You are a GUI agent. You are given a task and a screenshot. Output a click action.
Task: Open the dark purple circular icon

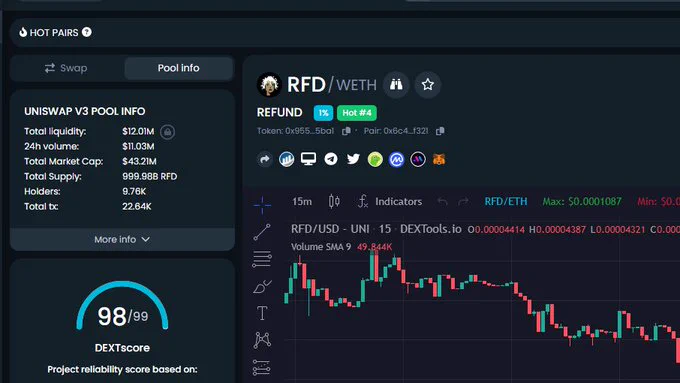[418, 160]
